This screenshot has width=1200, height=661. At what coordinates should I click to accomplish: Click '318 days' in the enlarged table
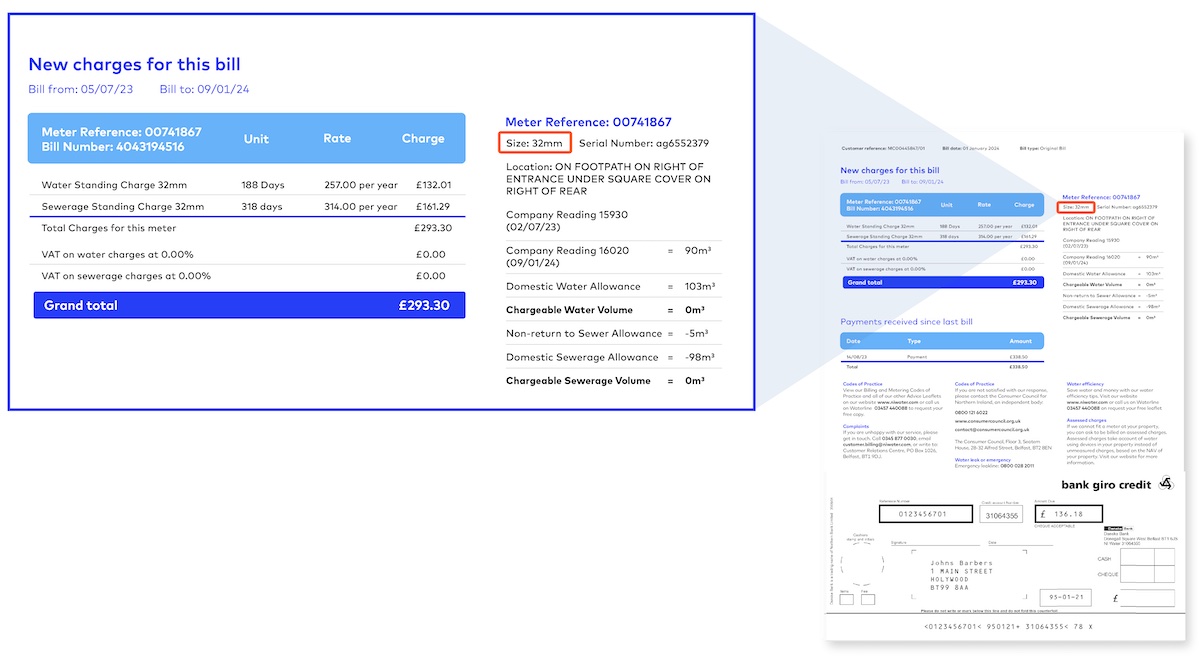click(264, 207)
